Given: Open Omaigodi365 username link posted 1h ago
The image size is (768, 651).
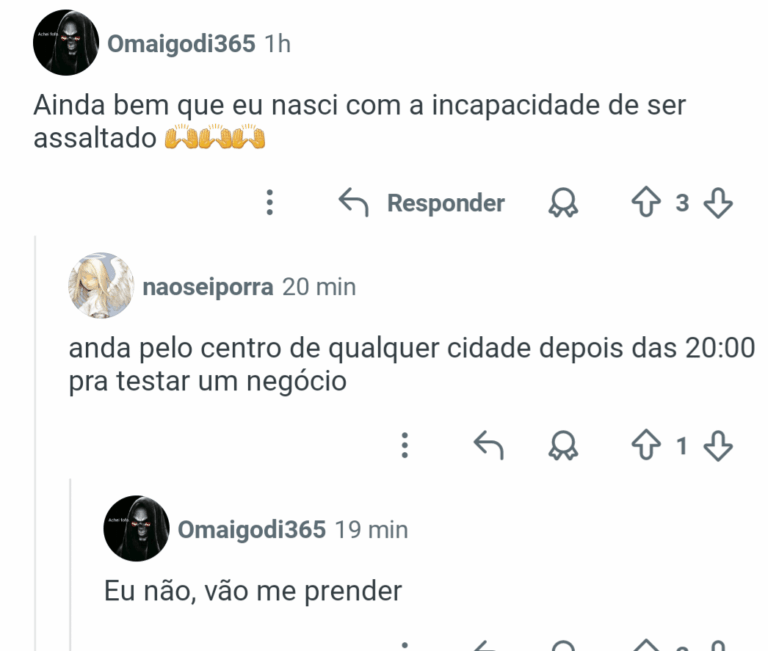Looking at the screenshot, I should tap(183, 44).
